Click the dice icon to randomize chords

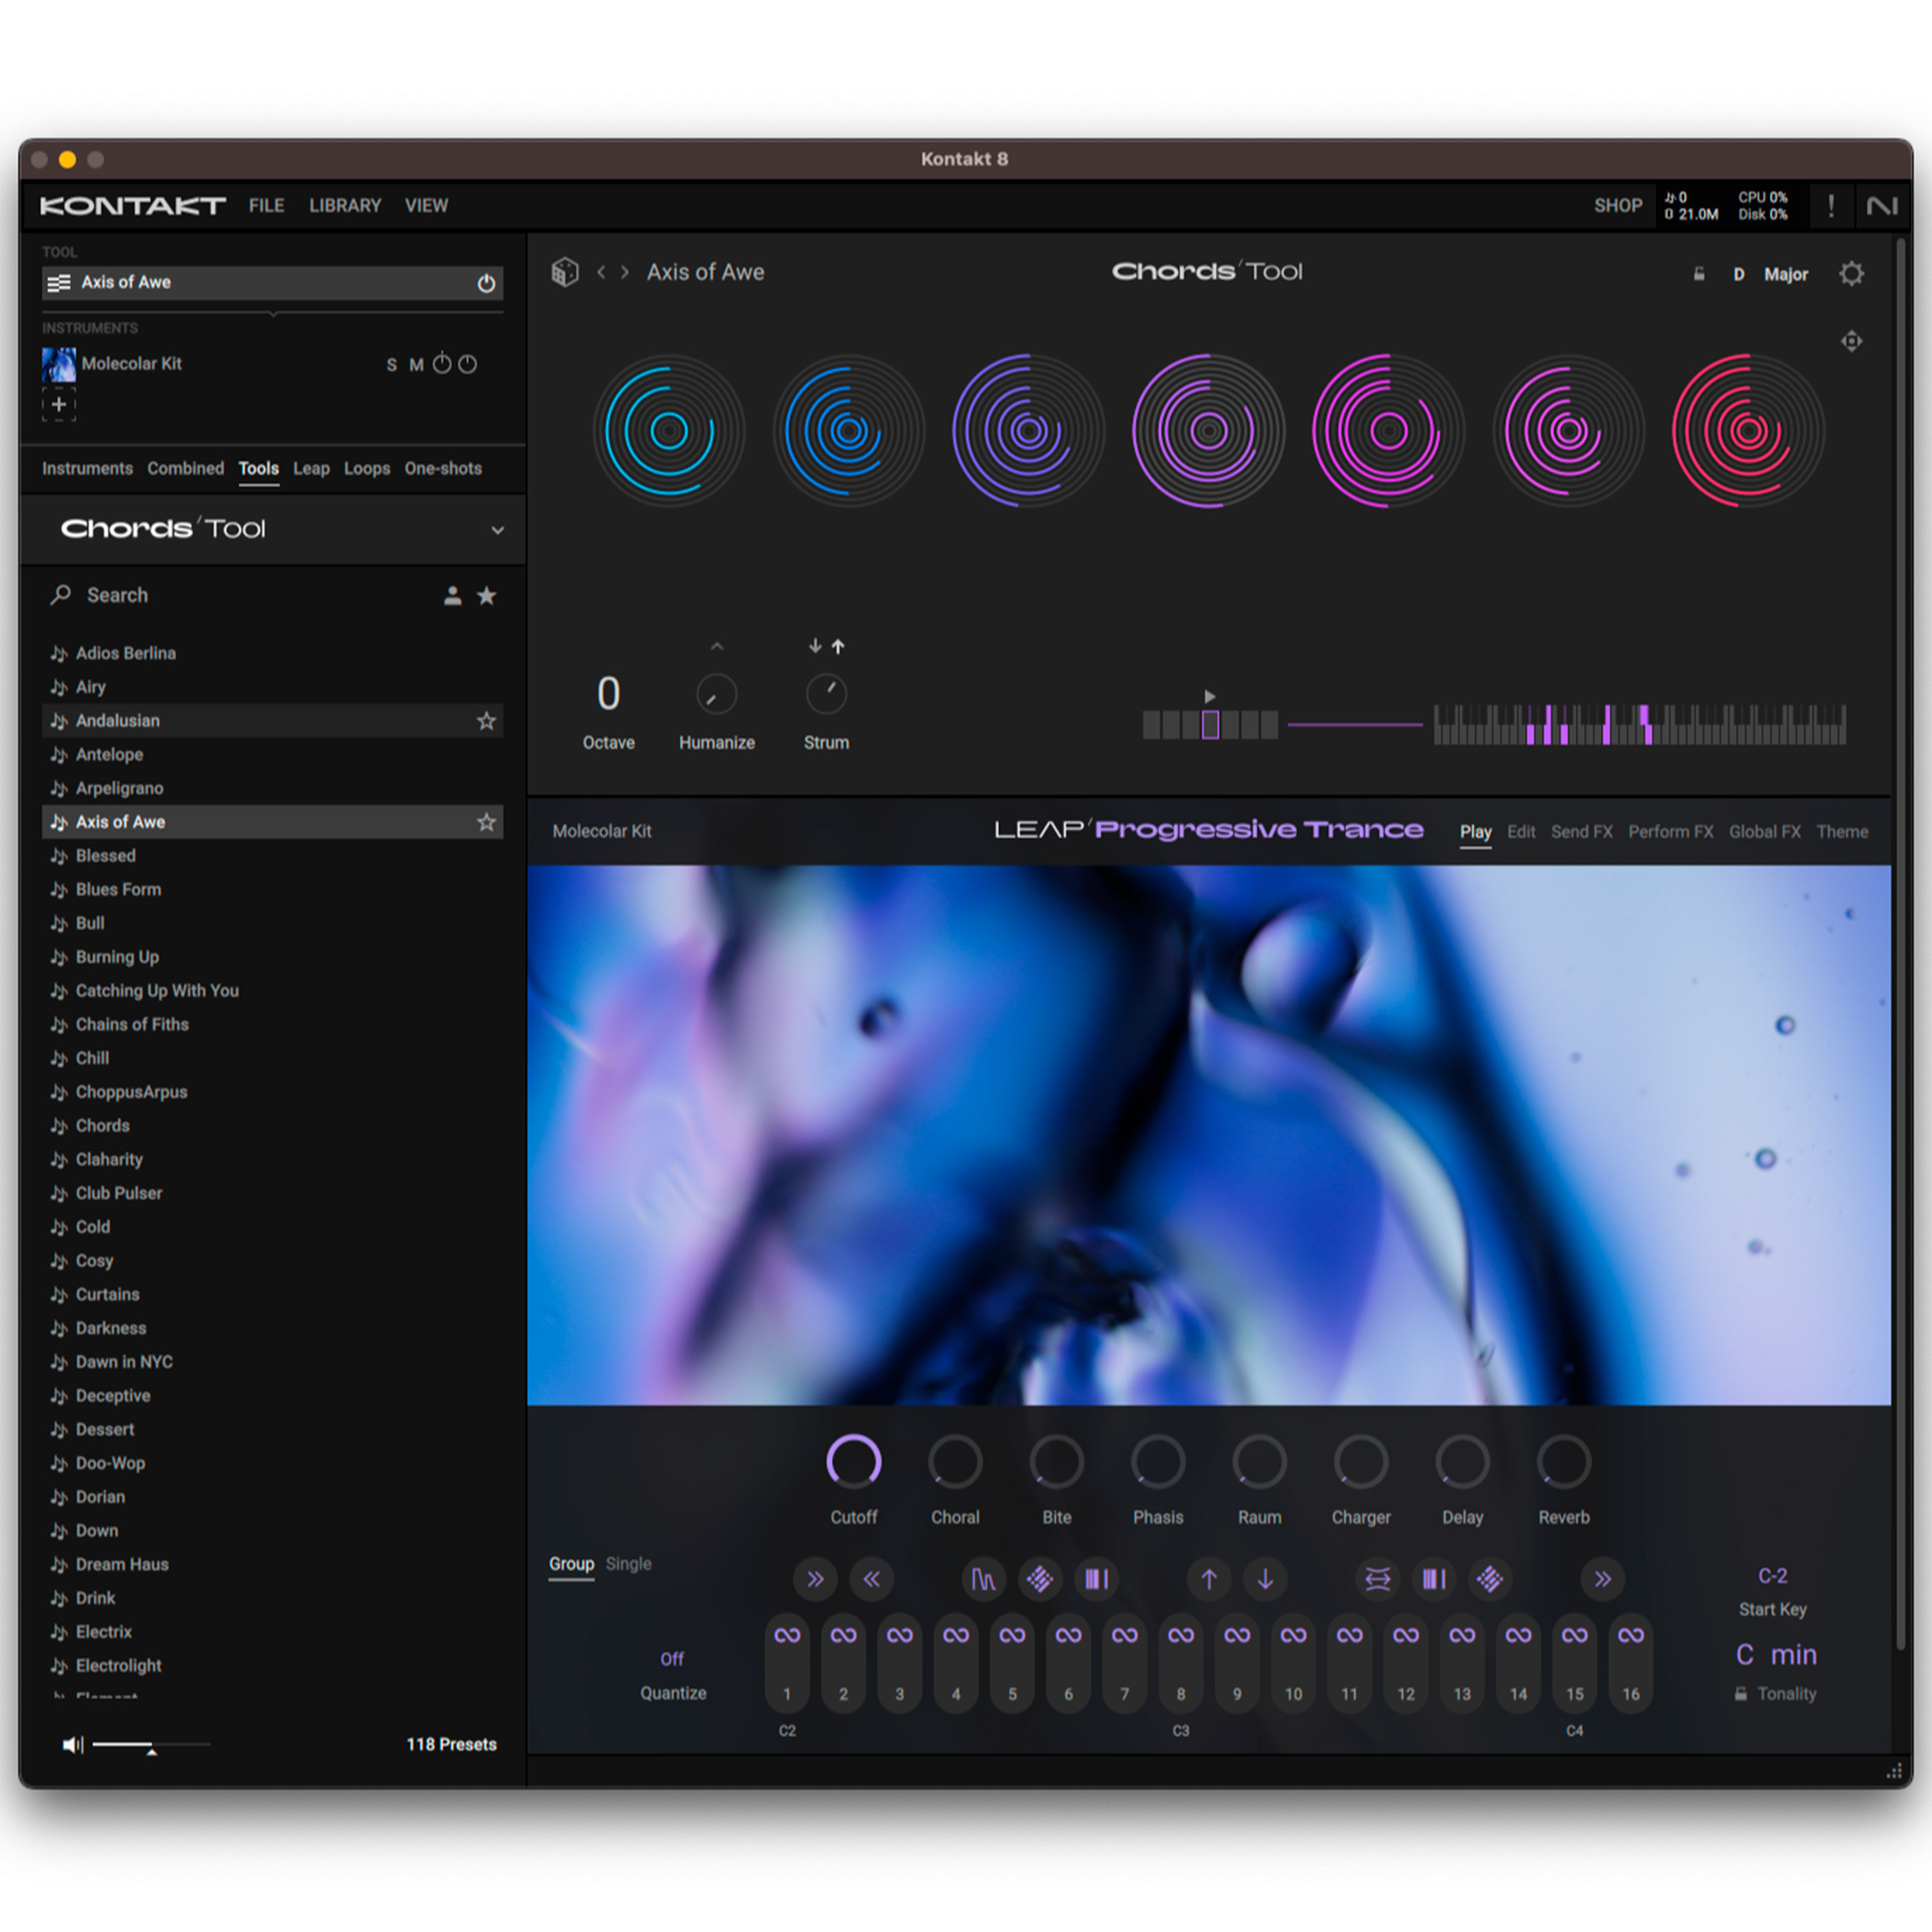565,272
